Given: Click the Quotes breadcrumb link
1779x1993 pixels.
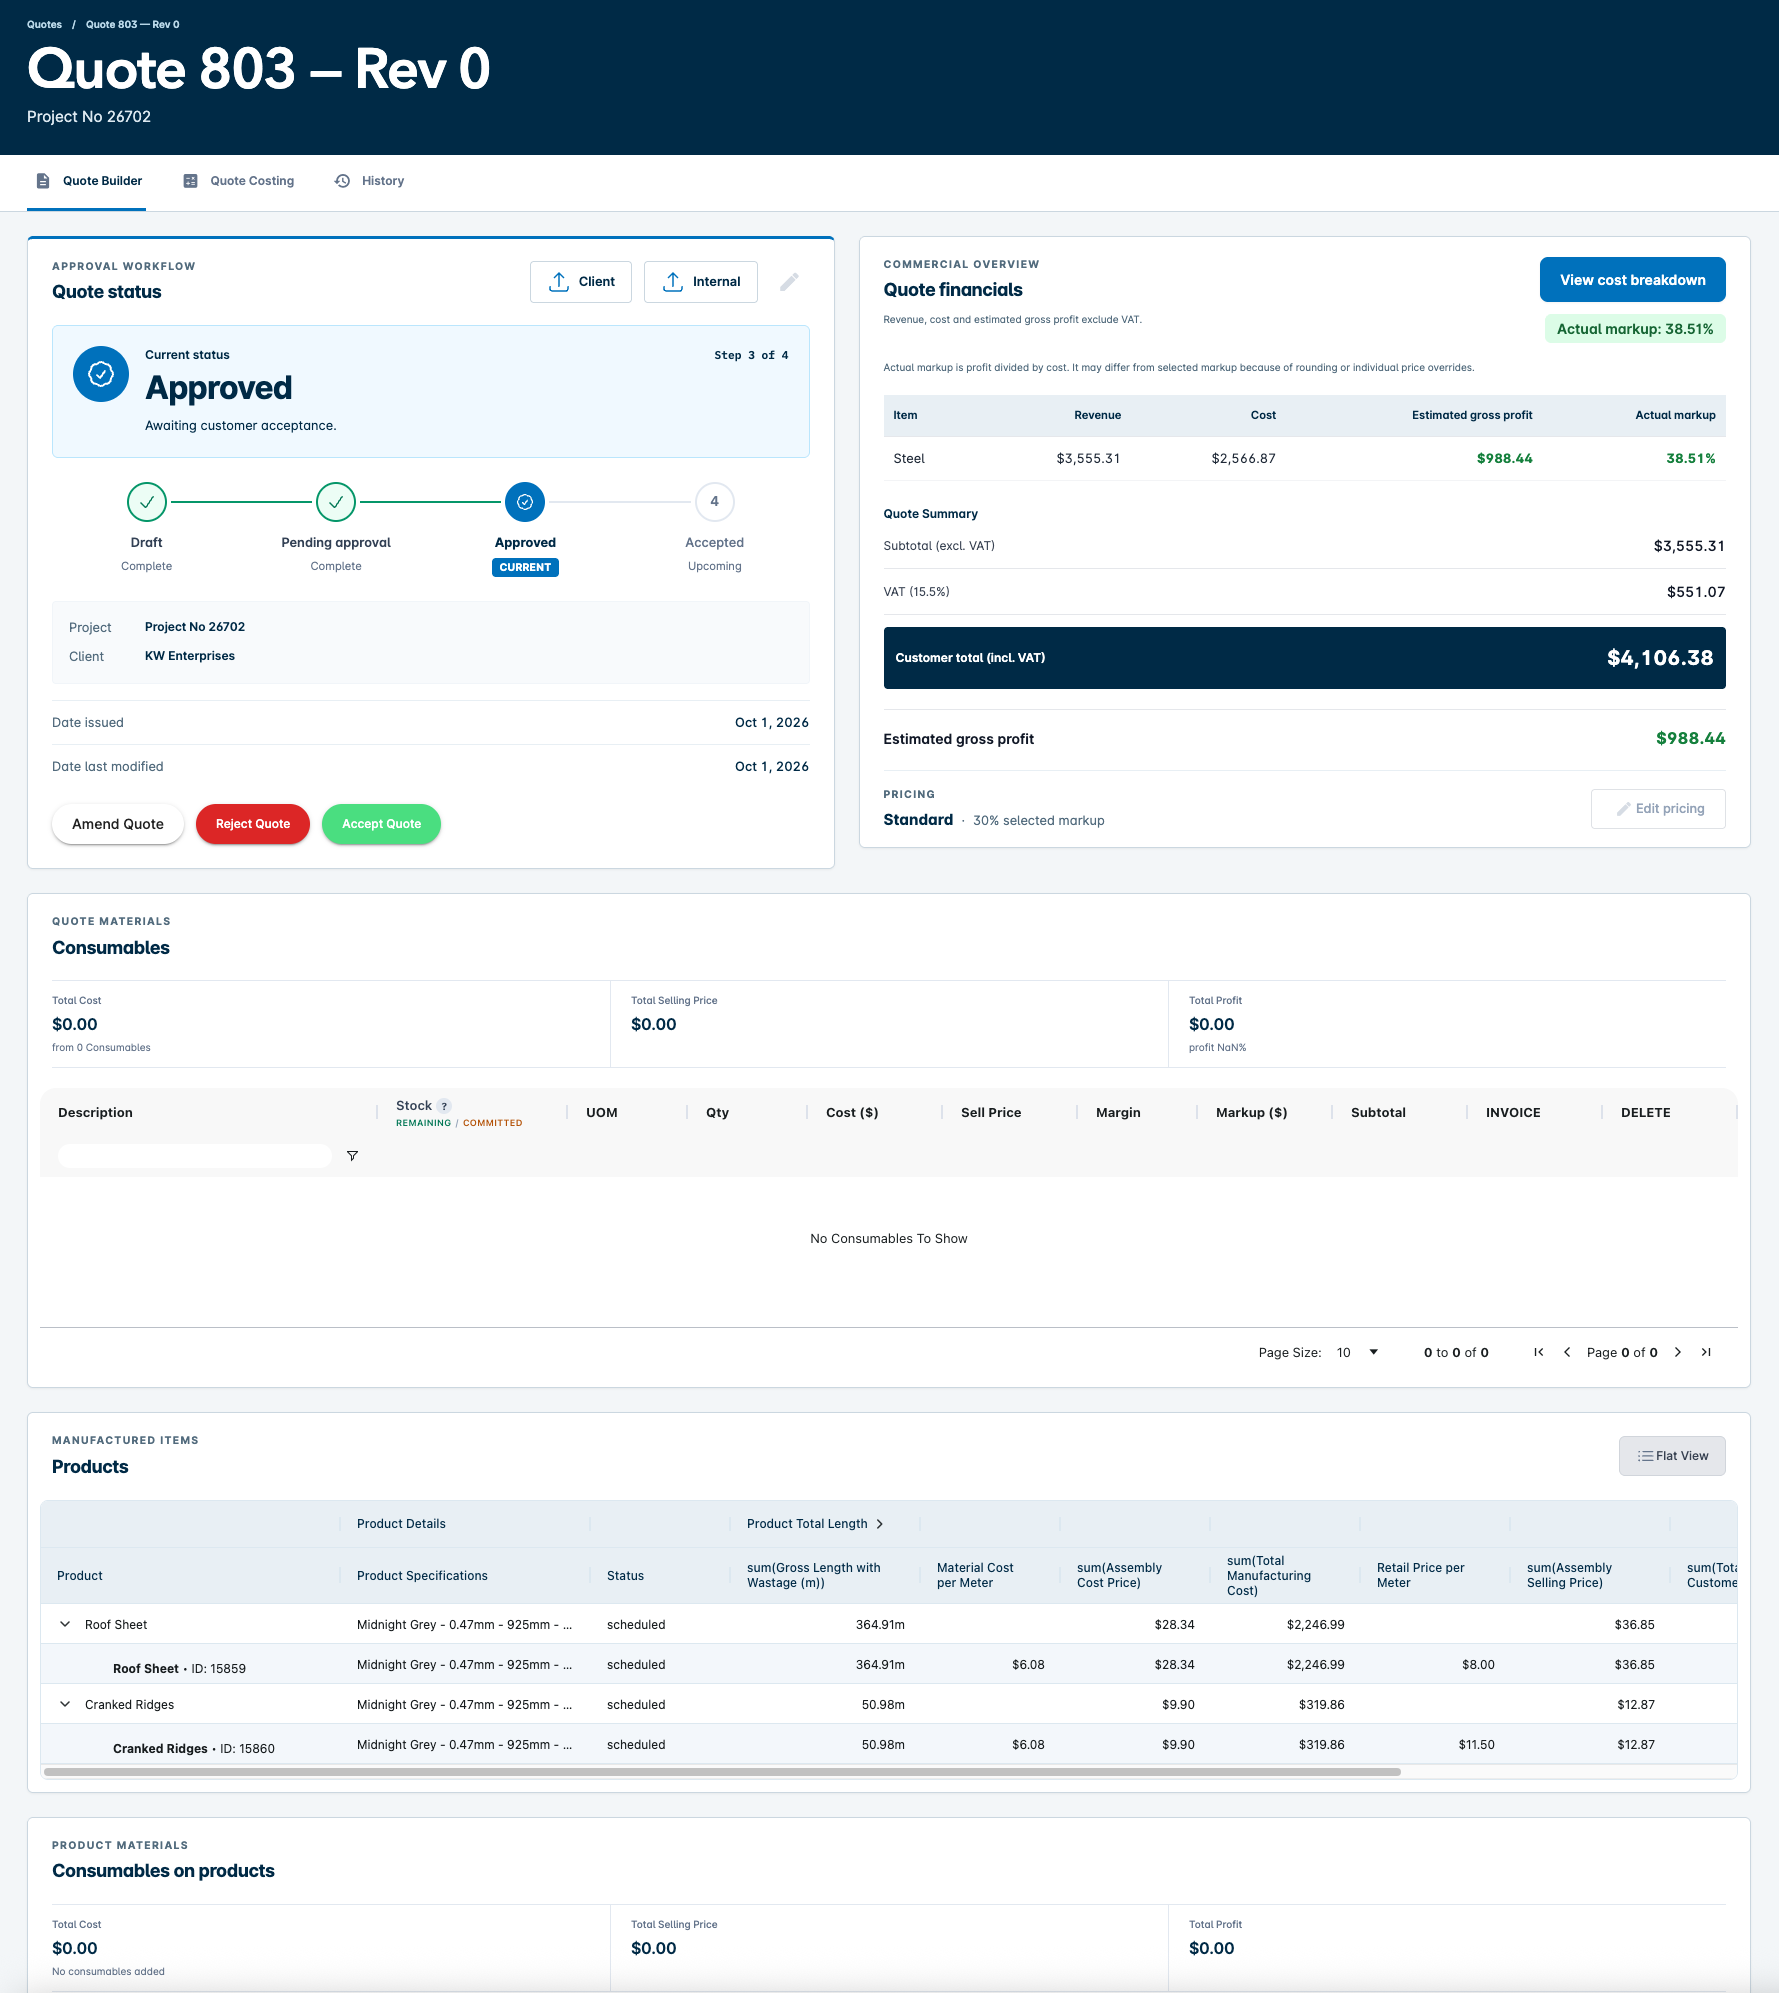Looking at the screenshot, I should (44, 24).
